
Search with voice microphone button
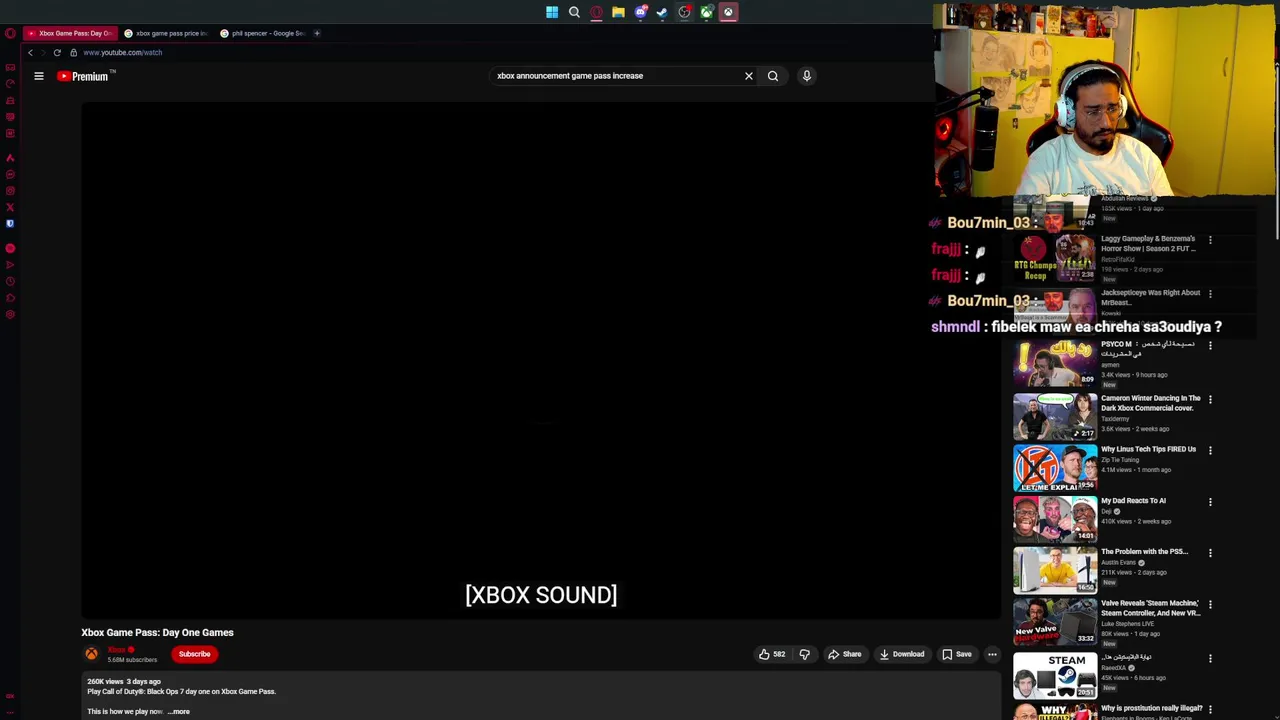(x=807, y=76)
